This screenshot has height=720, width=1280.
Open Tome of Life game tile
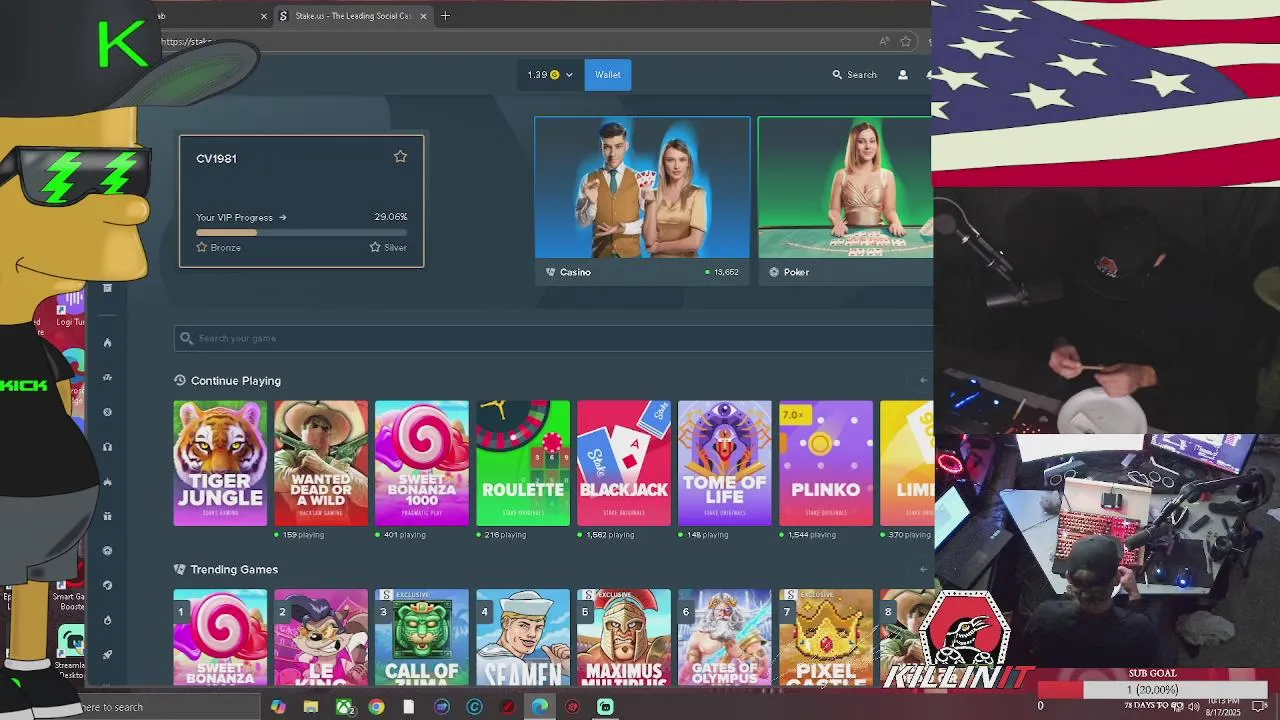[725, 463]
